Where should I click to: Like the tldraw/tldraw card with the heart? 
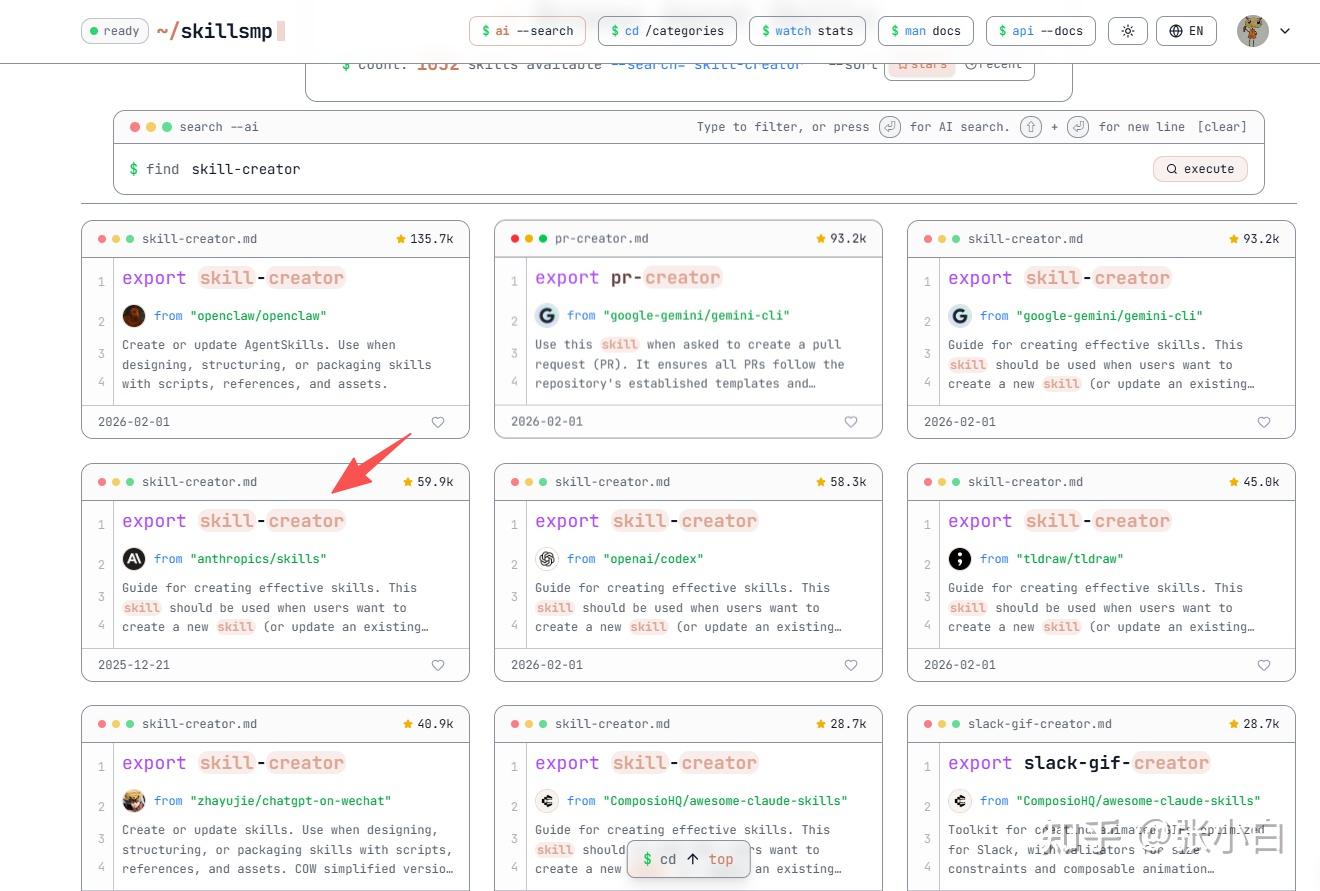pyautogui.click(x=1264, y=665)
